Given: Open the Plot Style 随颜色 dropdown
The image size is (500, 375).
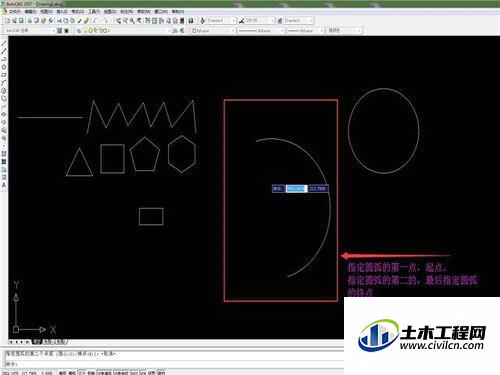Looking at the screenshot, I should tap(344, 31).
